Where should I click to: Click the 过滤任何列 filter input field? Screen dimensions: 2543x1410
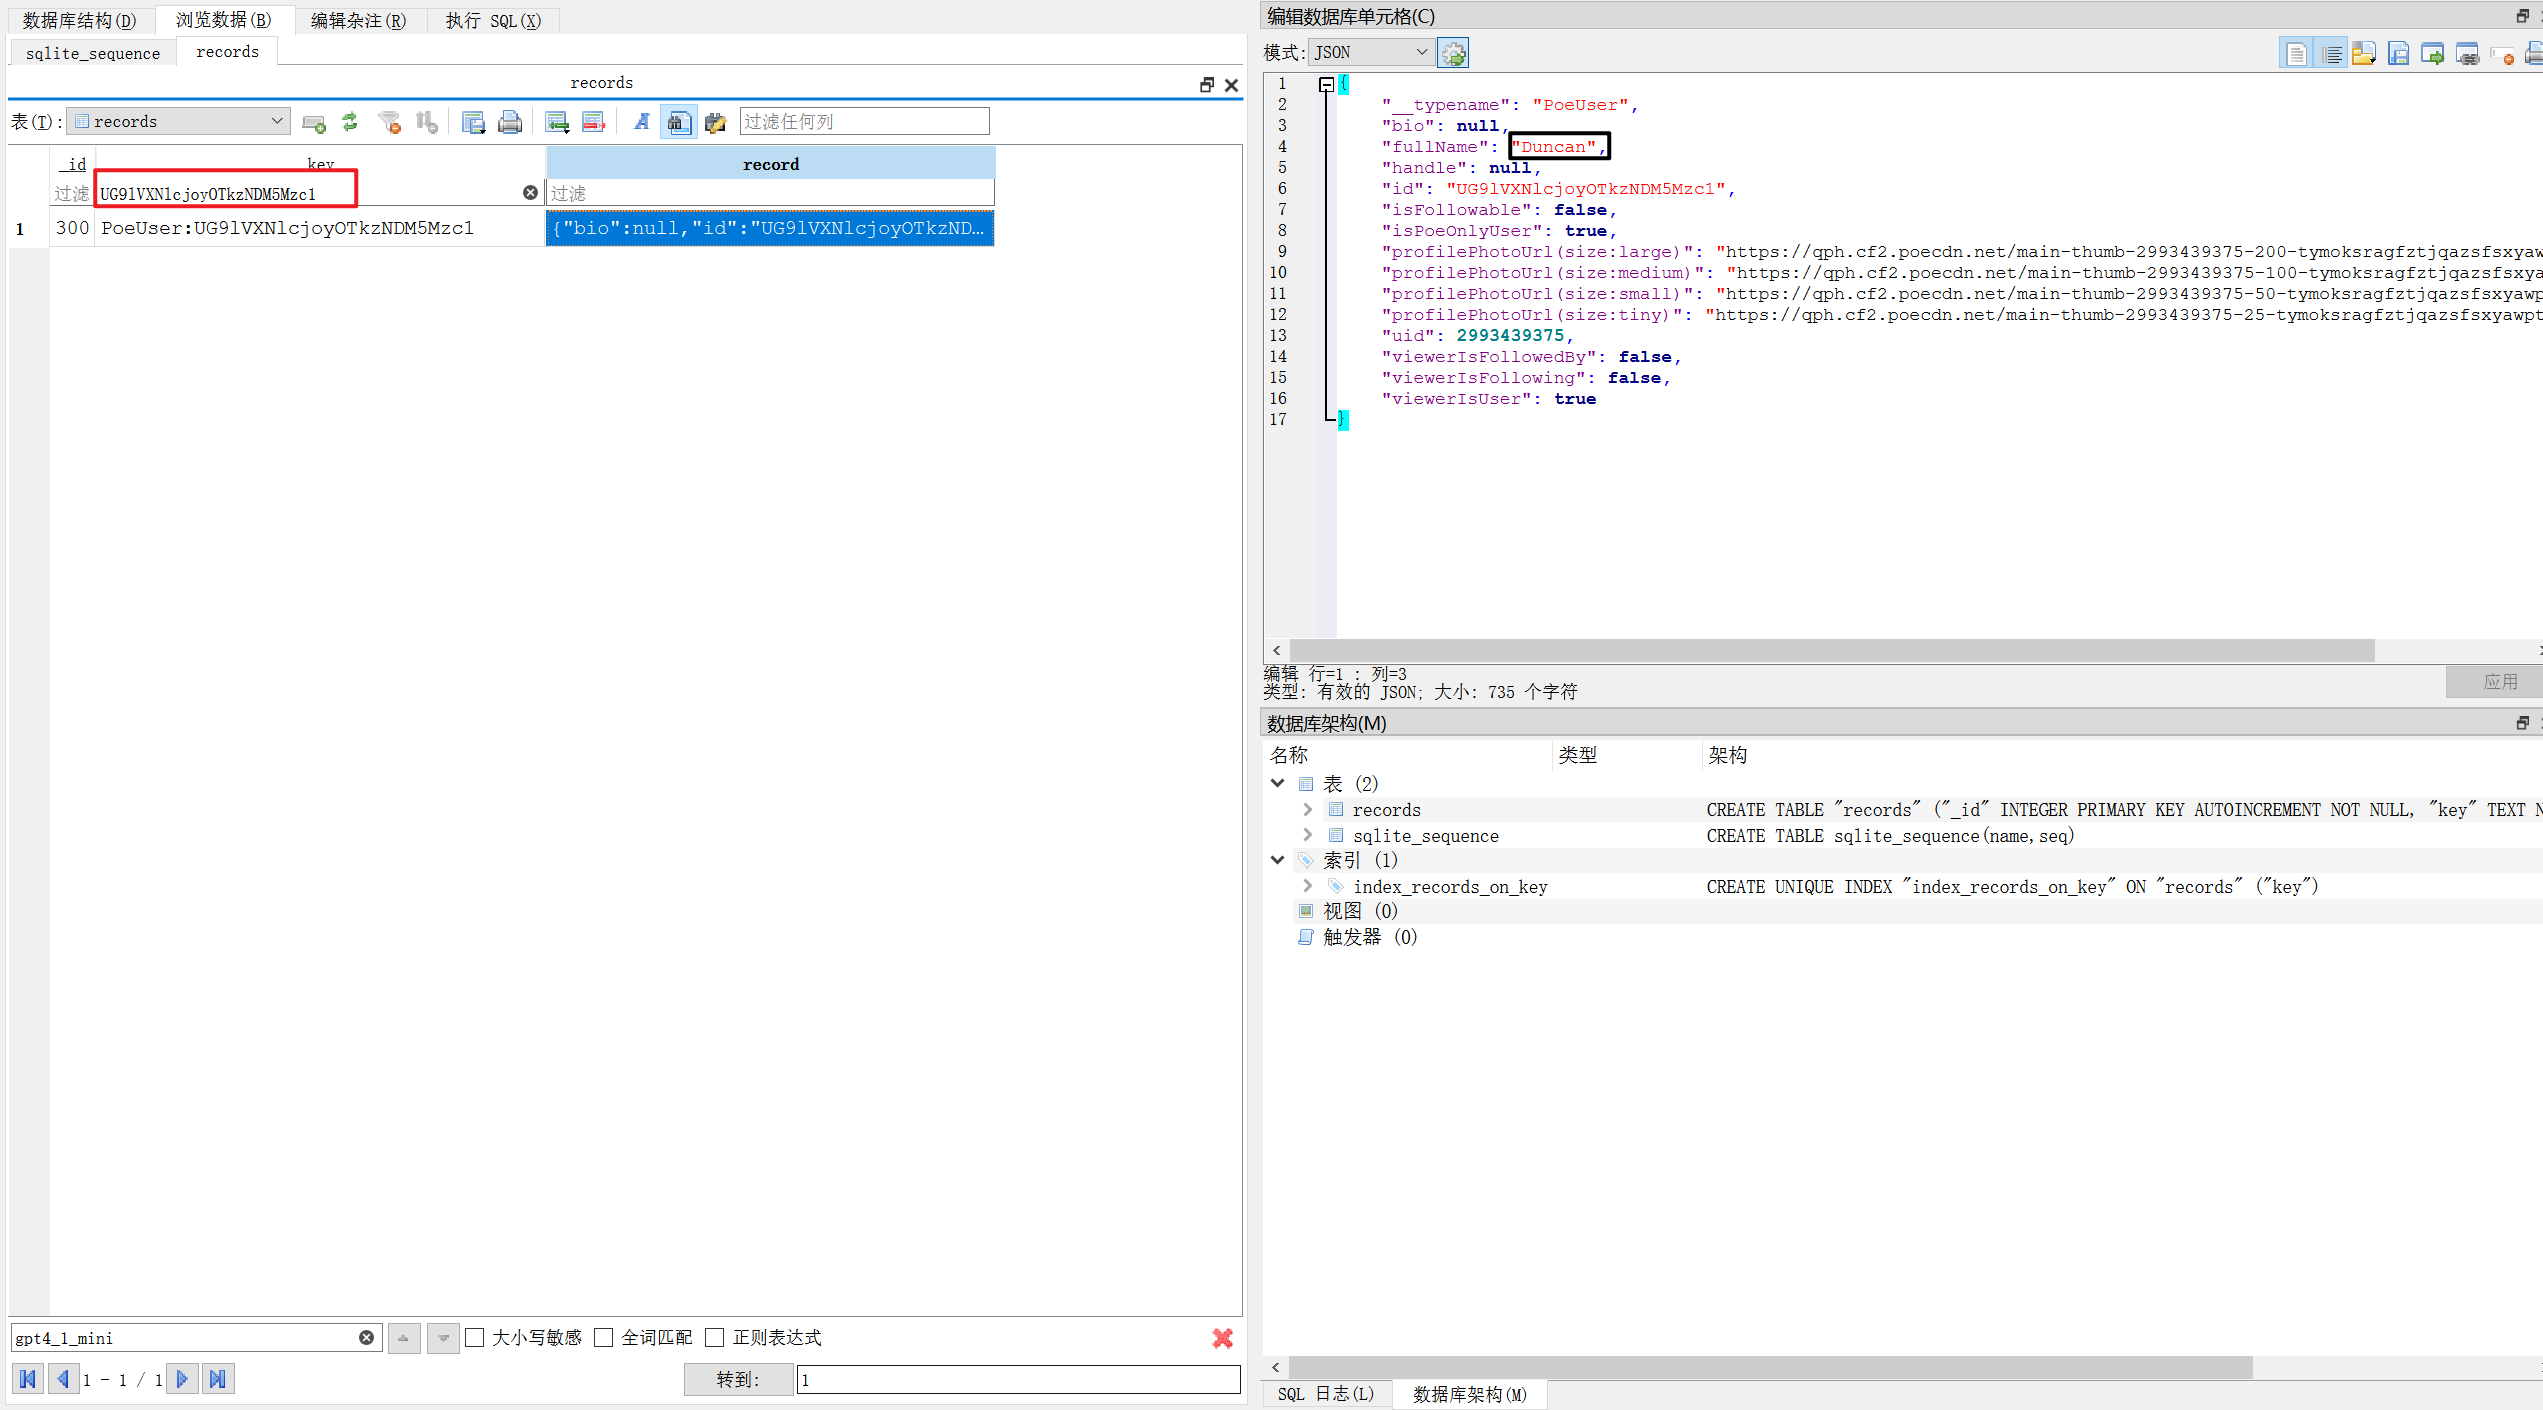pos(864,121)
